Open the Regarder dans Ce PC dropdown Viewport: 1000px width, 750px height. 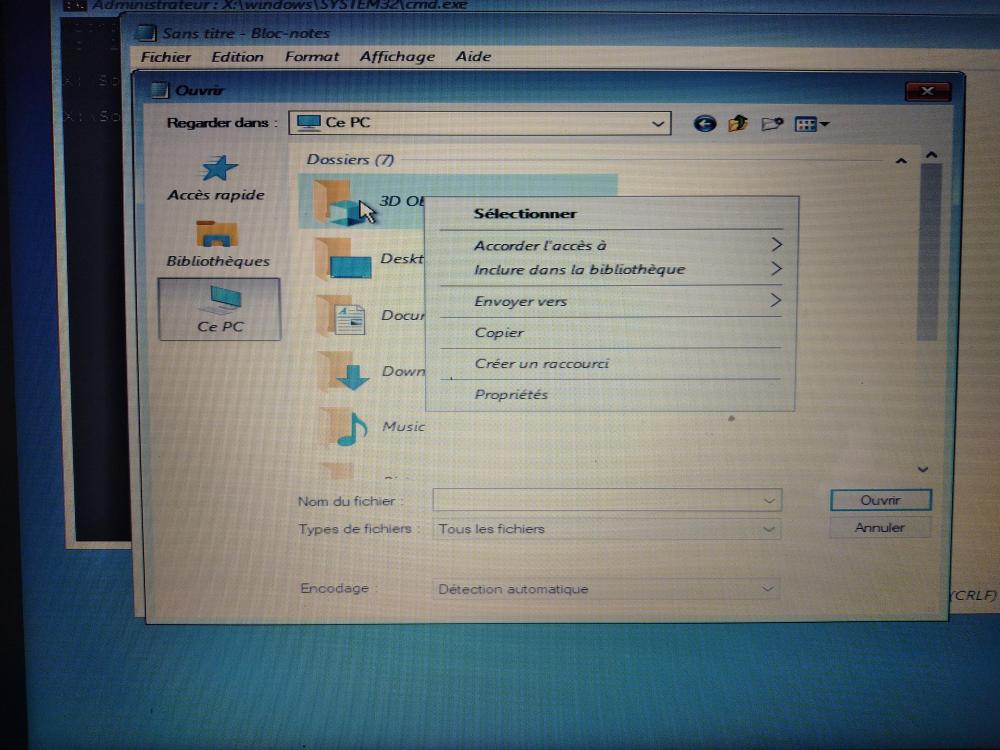480,122
